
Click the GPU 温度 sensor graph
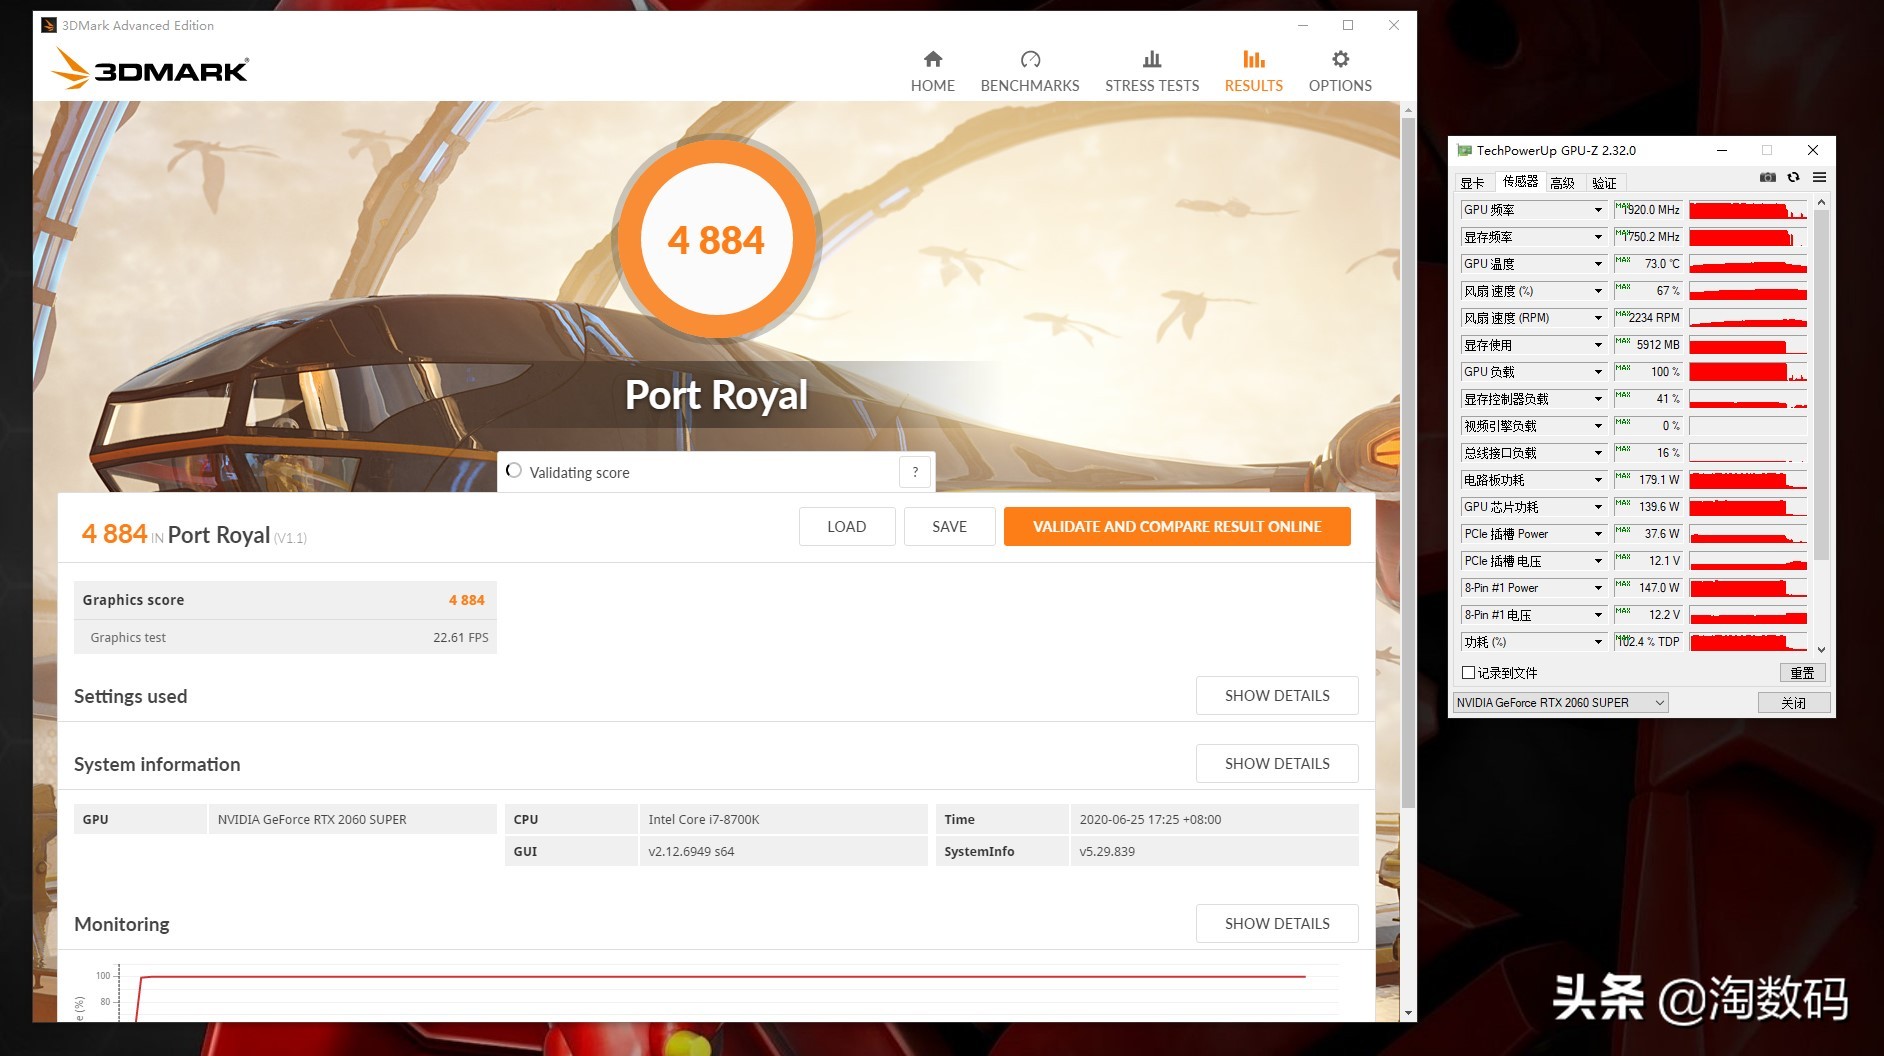coord(1748,264)
